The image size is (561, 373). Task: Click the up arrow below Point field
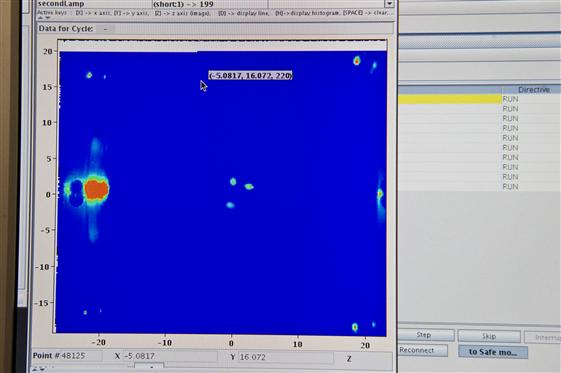tap(35, 369)
